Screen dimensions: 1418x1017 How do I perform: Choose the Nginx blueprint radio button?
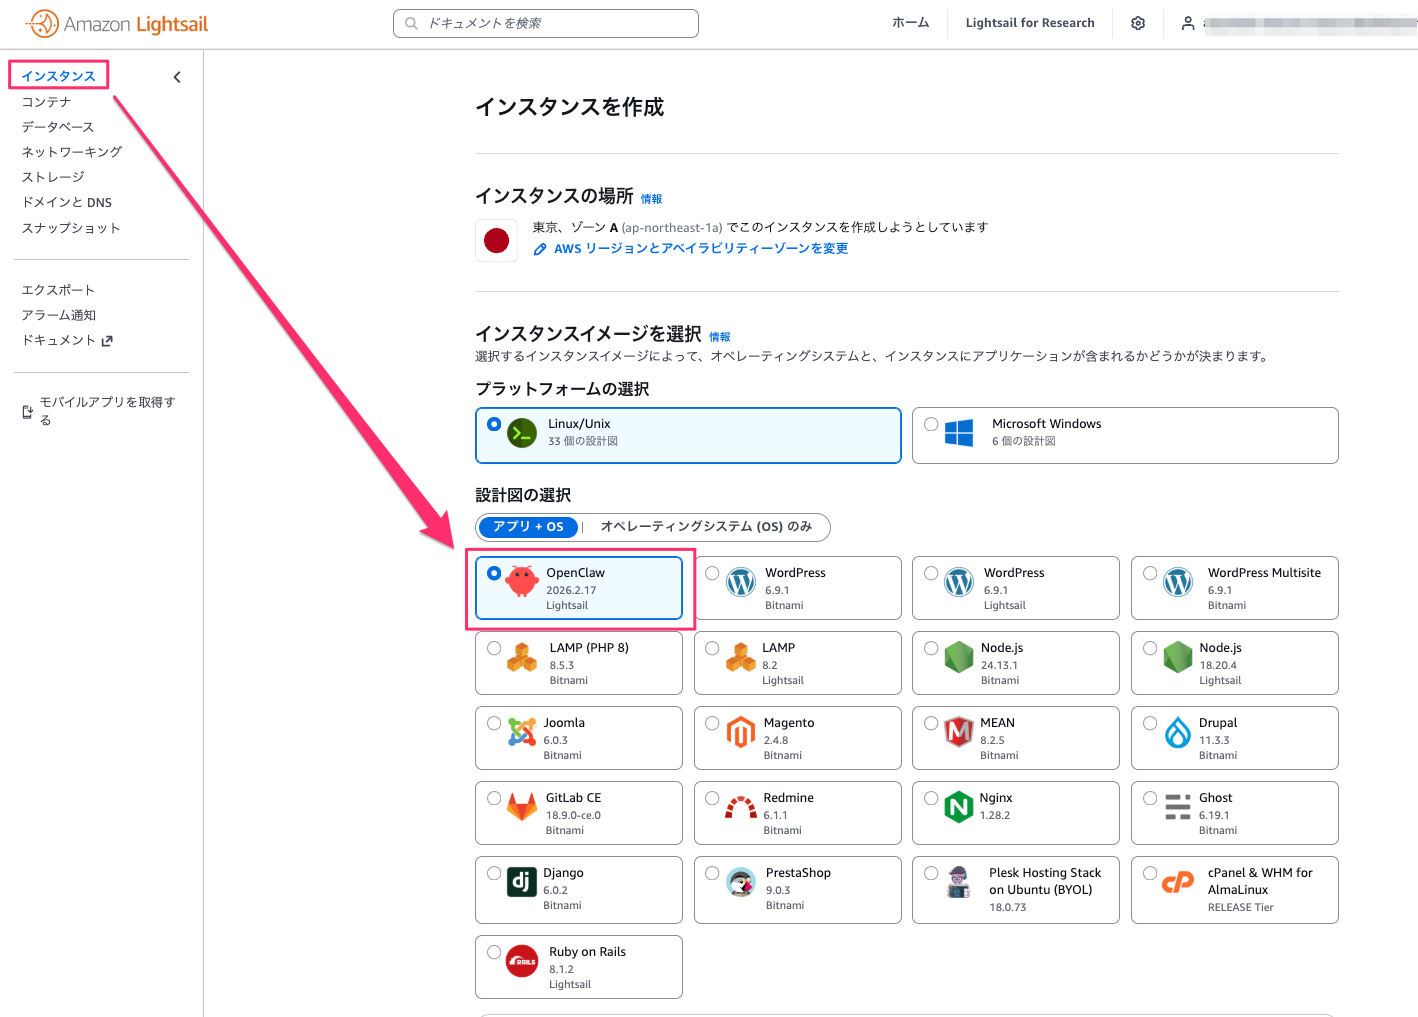(931, 798)
